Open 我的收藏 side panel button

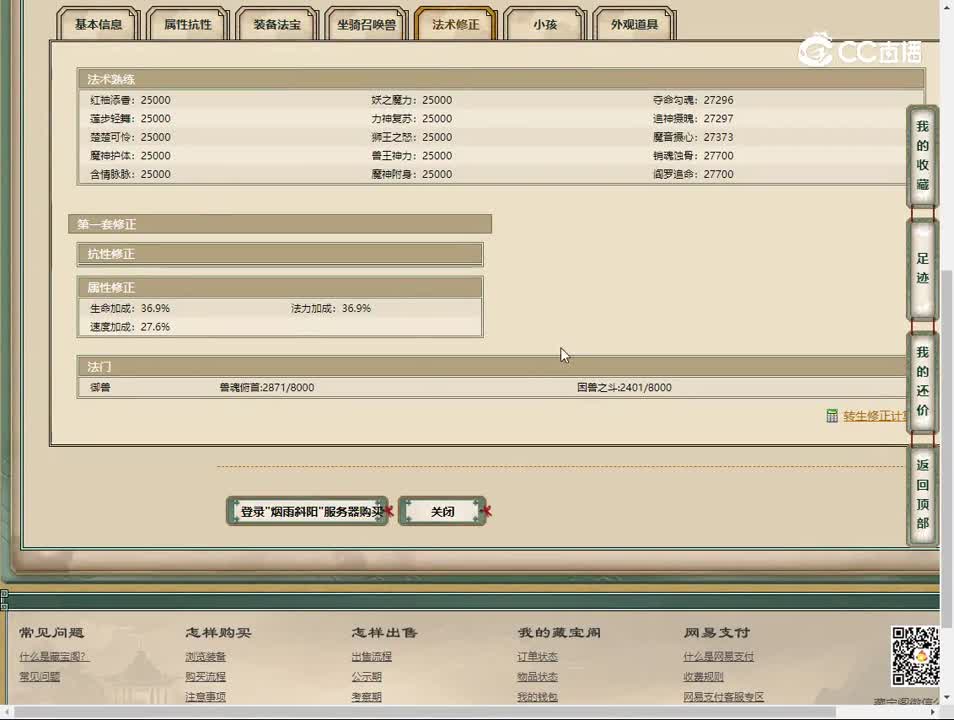tap(922, 156)
